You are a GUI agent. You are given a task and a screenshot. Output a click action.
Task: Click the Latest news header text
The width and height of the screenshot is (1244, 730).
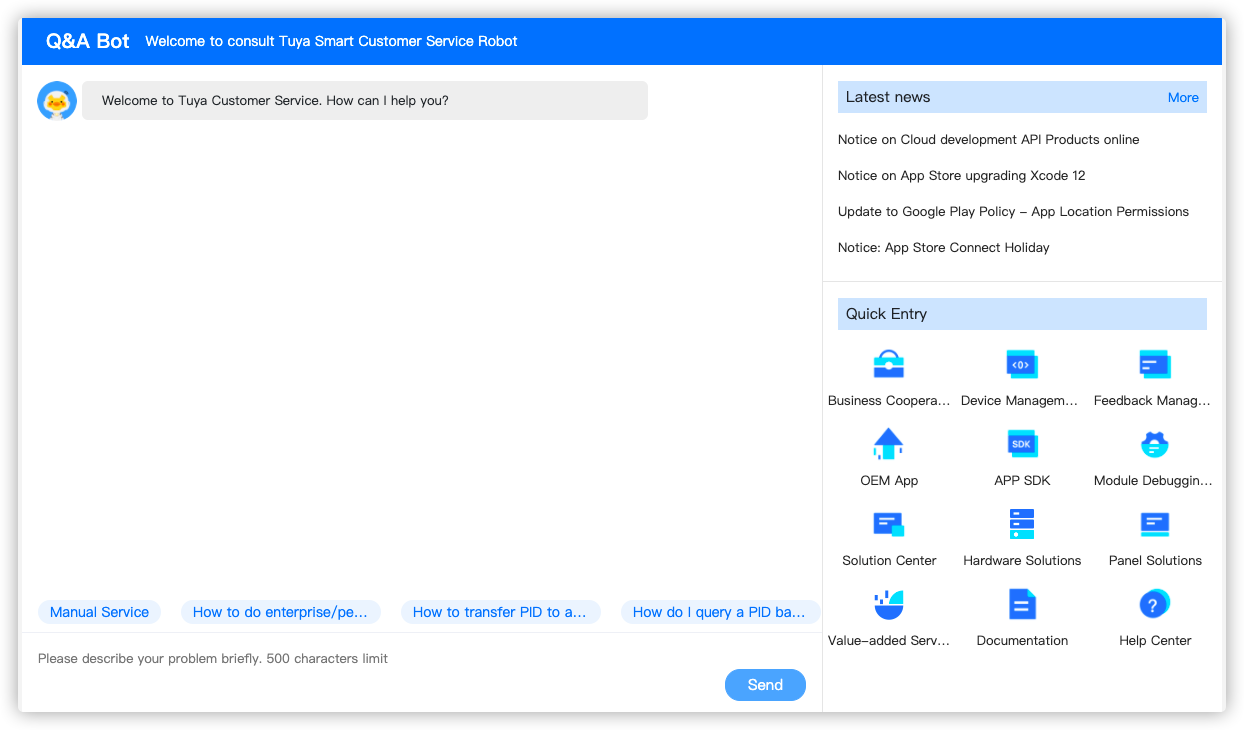[888, 97]
